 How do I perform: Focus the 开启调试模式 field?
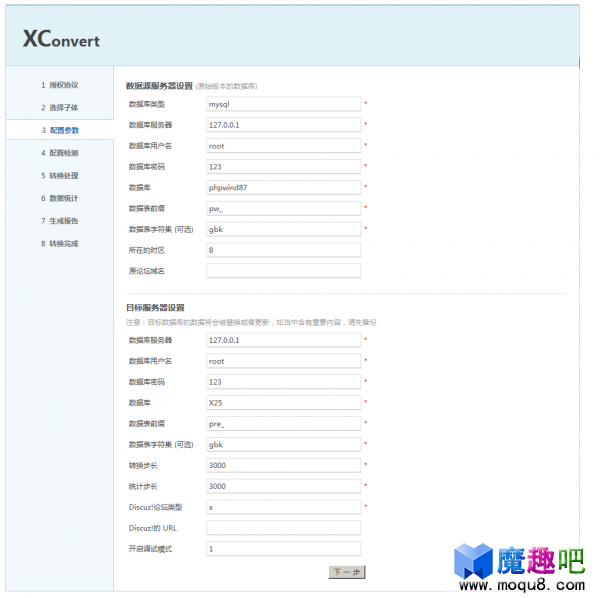click(x=284, y=549)
